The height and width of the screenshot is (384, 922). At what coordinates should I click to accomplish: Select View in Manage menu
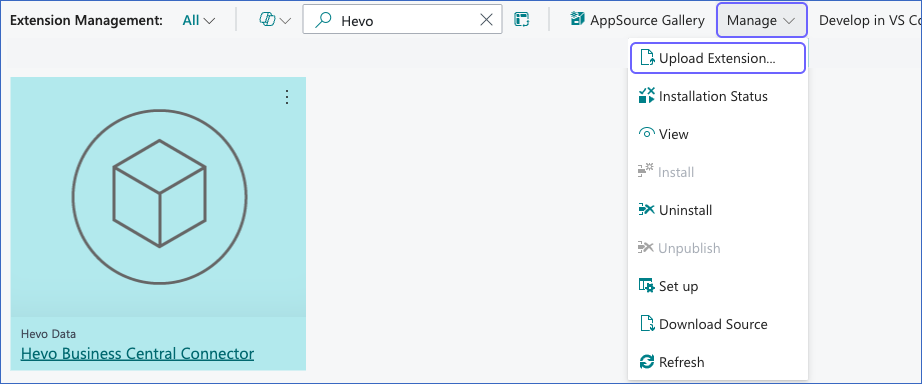point(717,134)
